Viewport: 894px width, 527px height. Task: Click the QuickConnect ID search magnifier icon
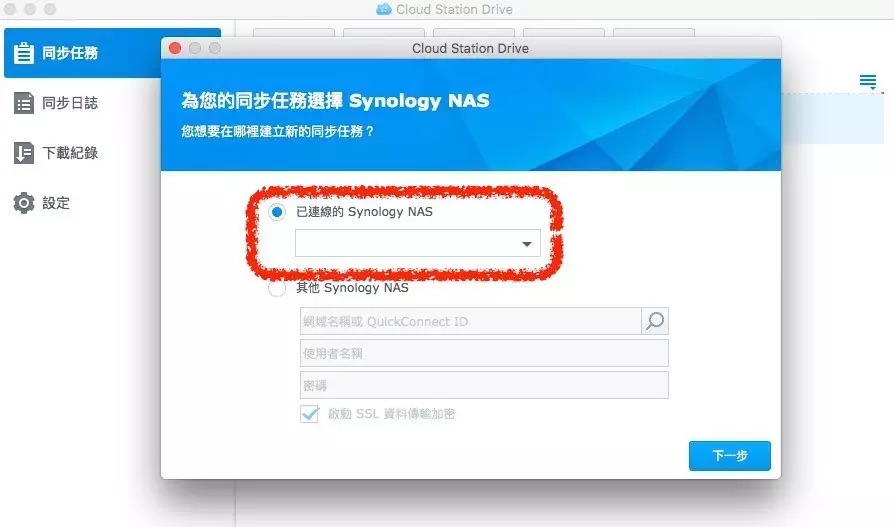[655, 321]
